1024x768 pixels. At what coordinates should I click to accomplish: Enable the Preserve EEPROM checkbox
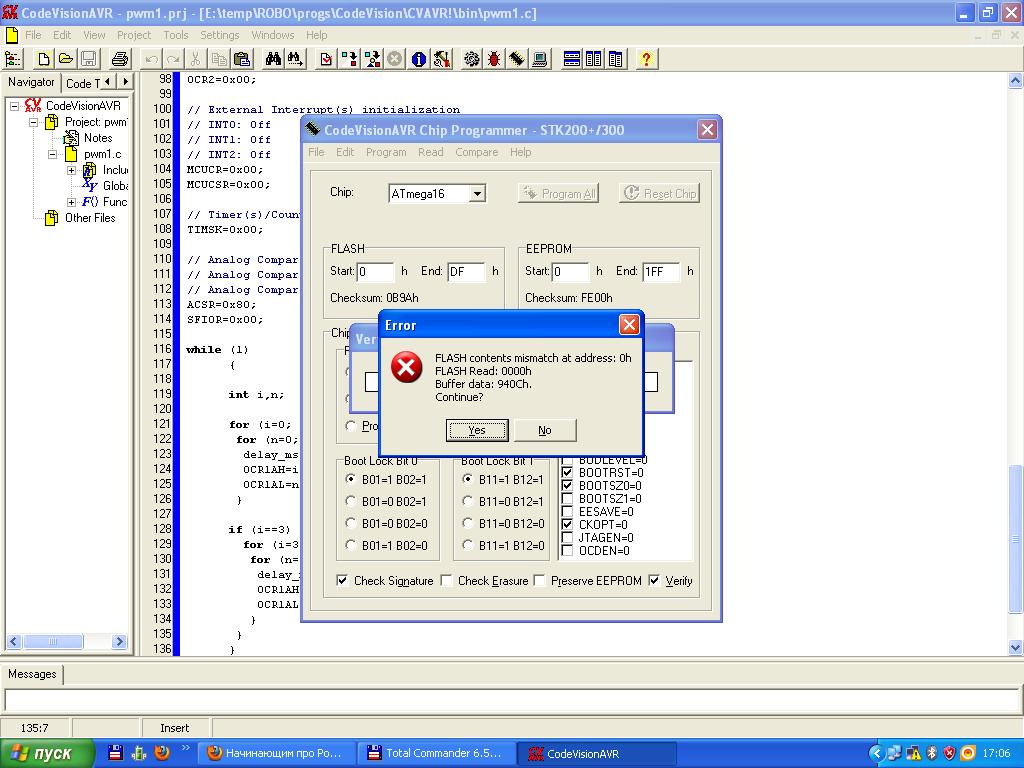[x=540, y=580]
